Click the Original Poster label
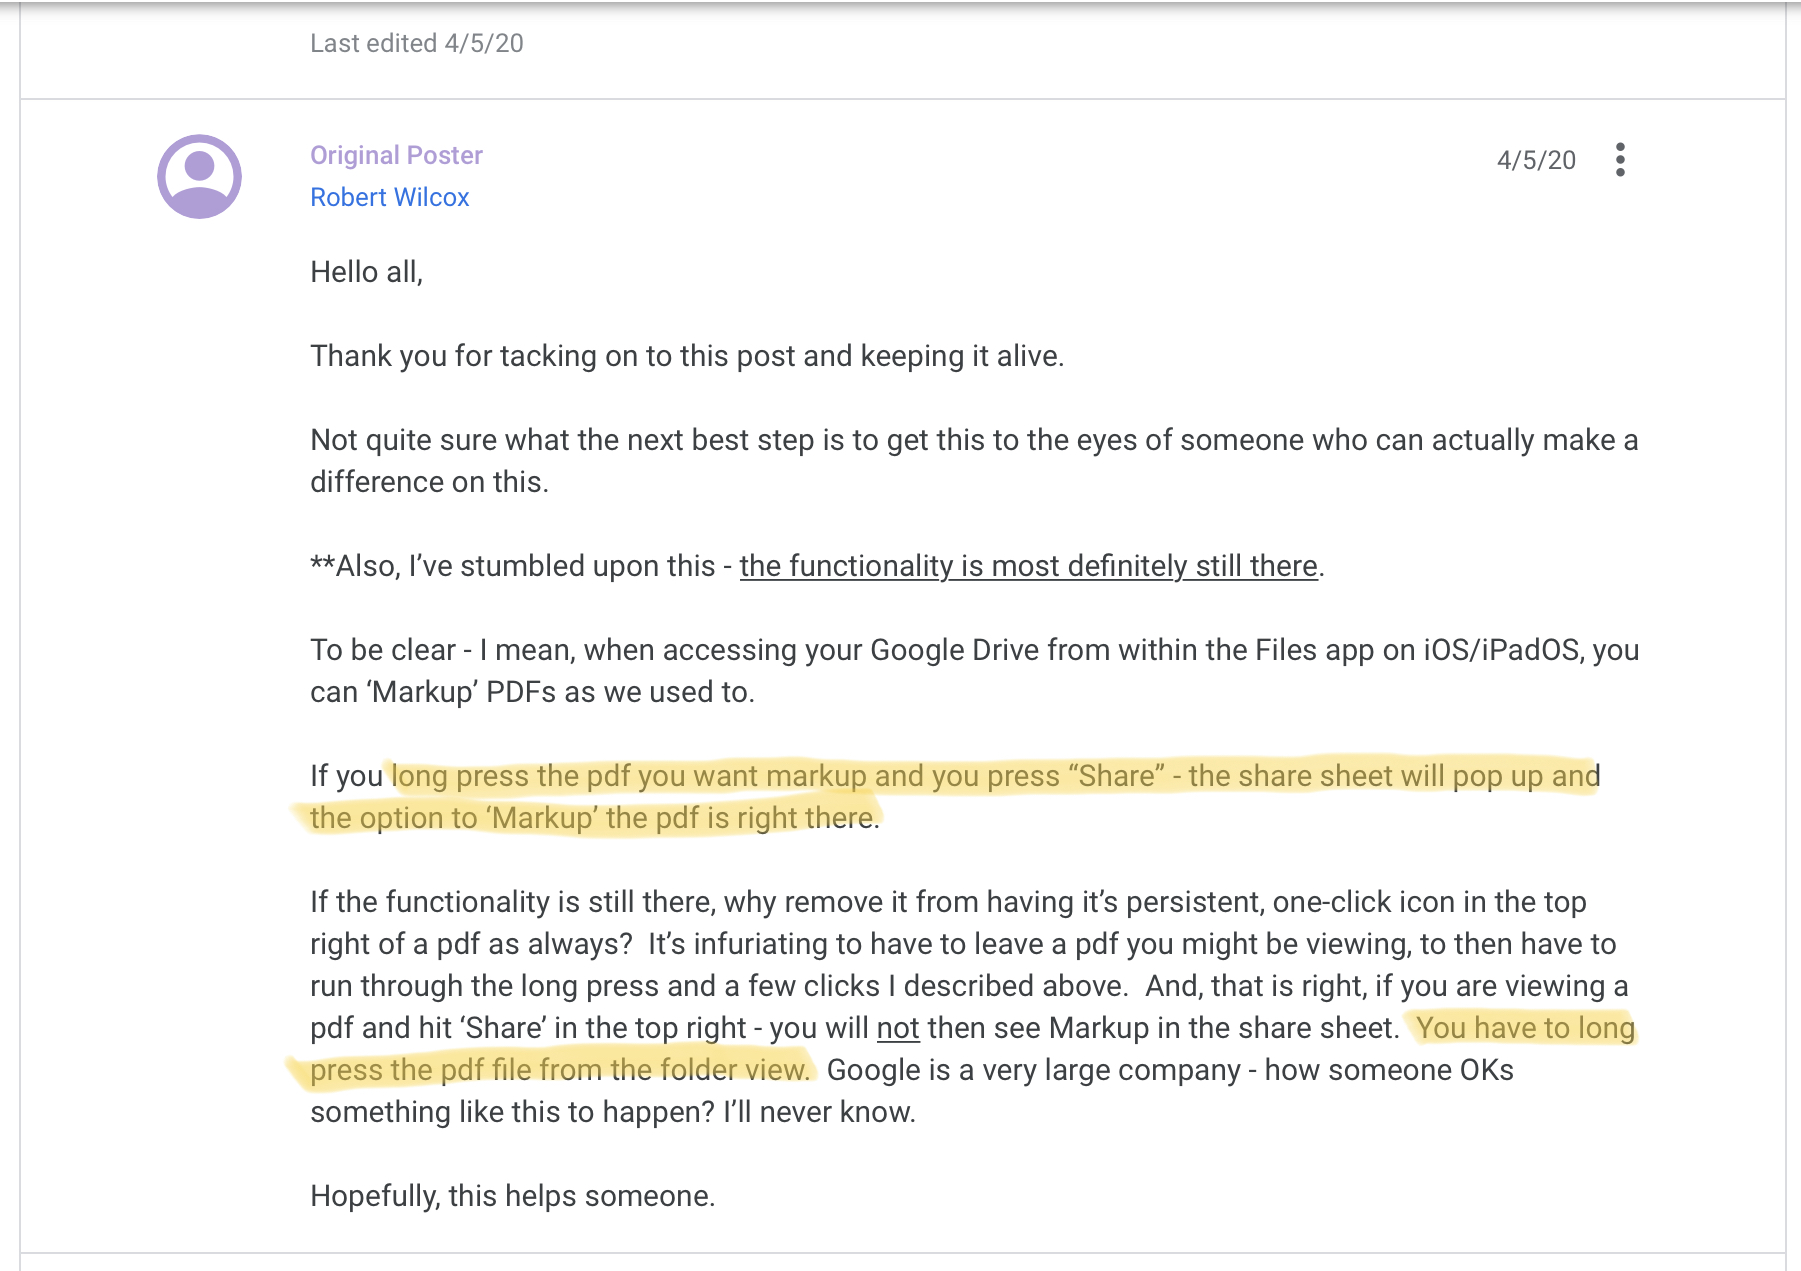Screen dimensions: 1801x1271 pos(396,155)
